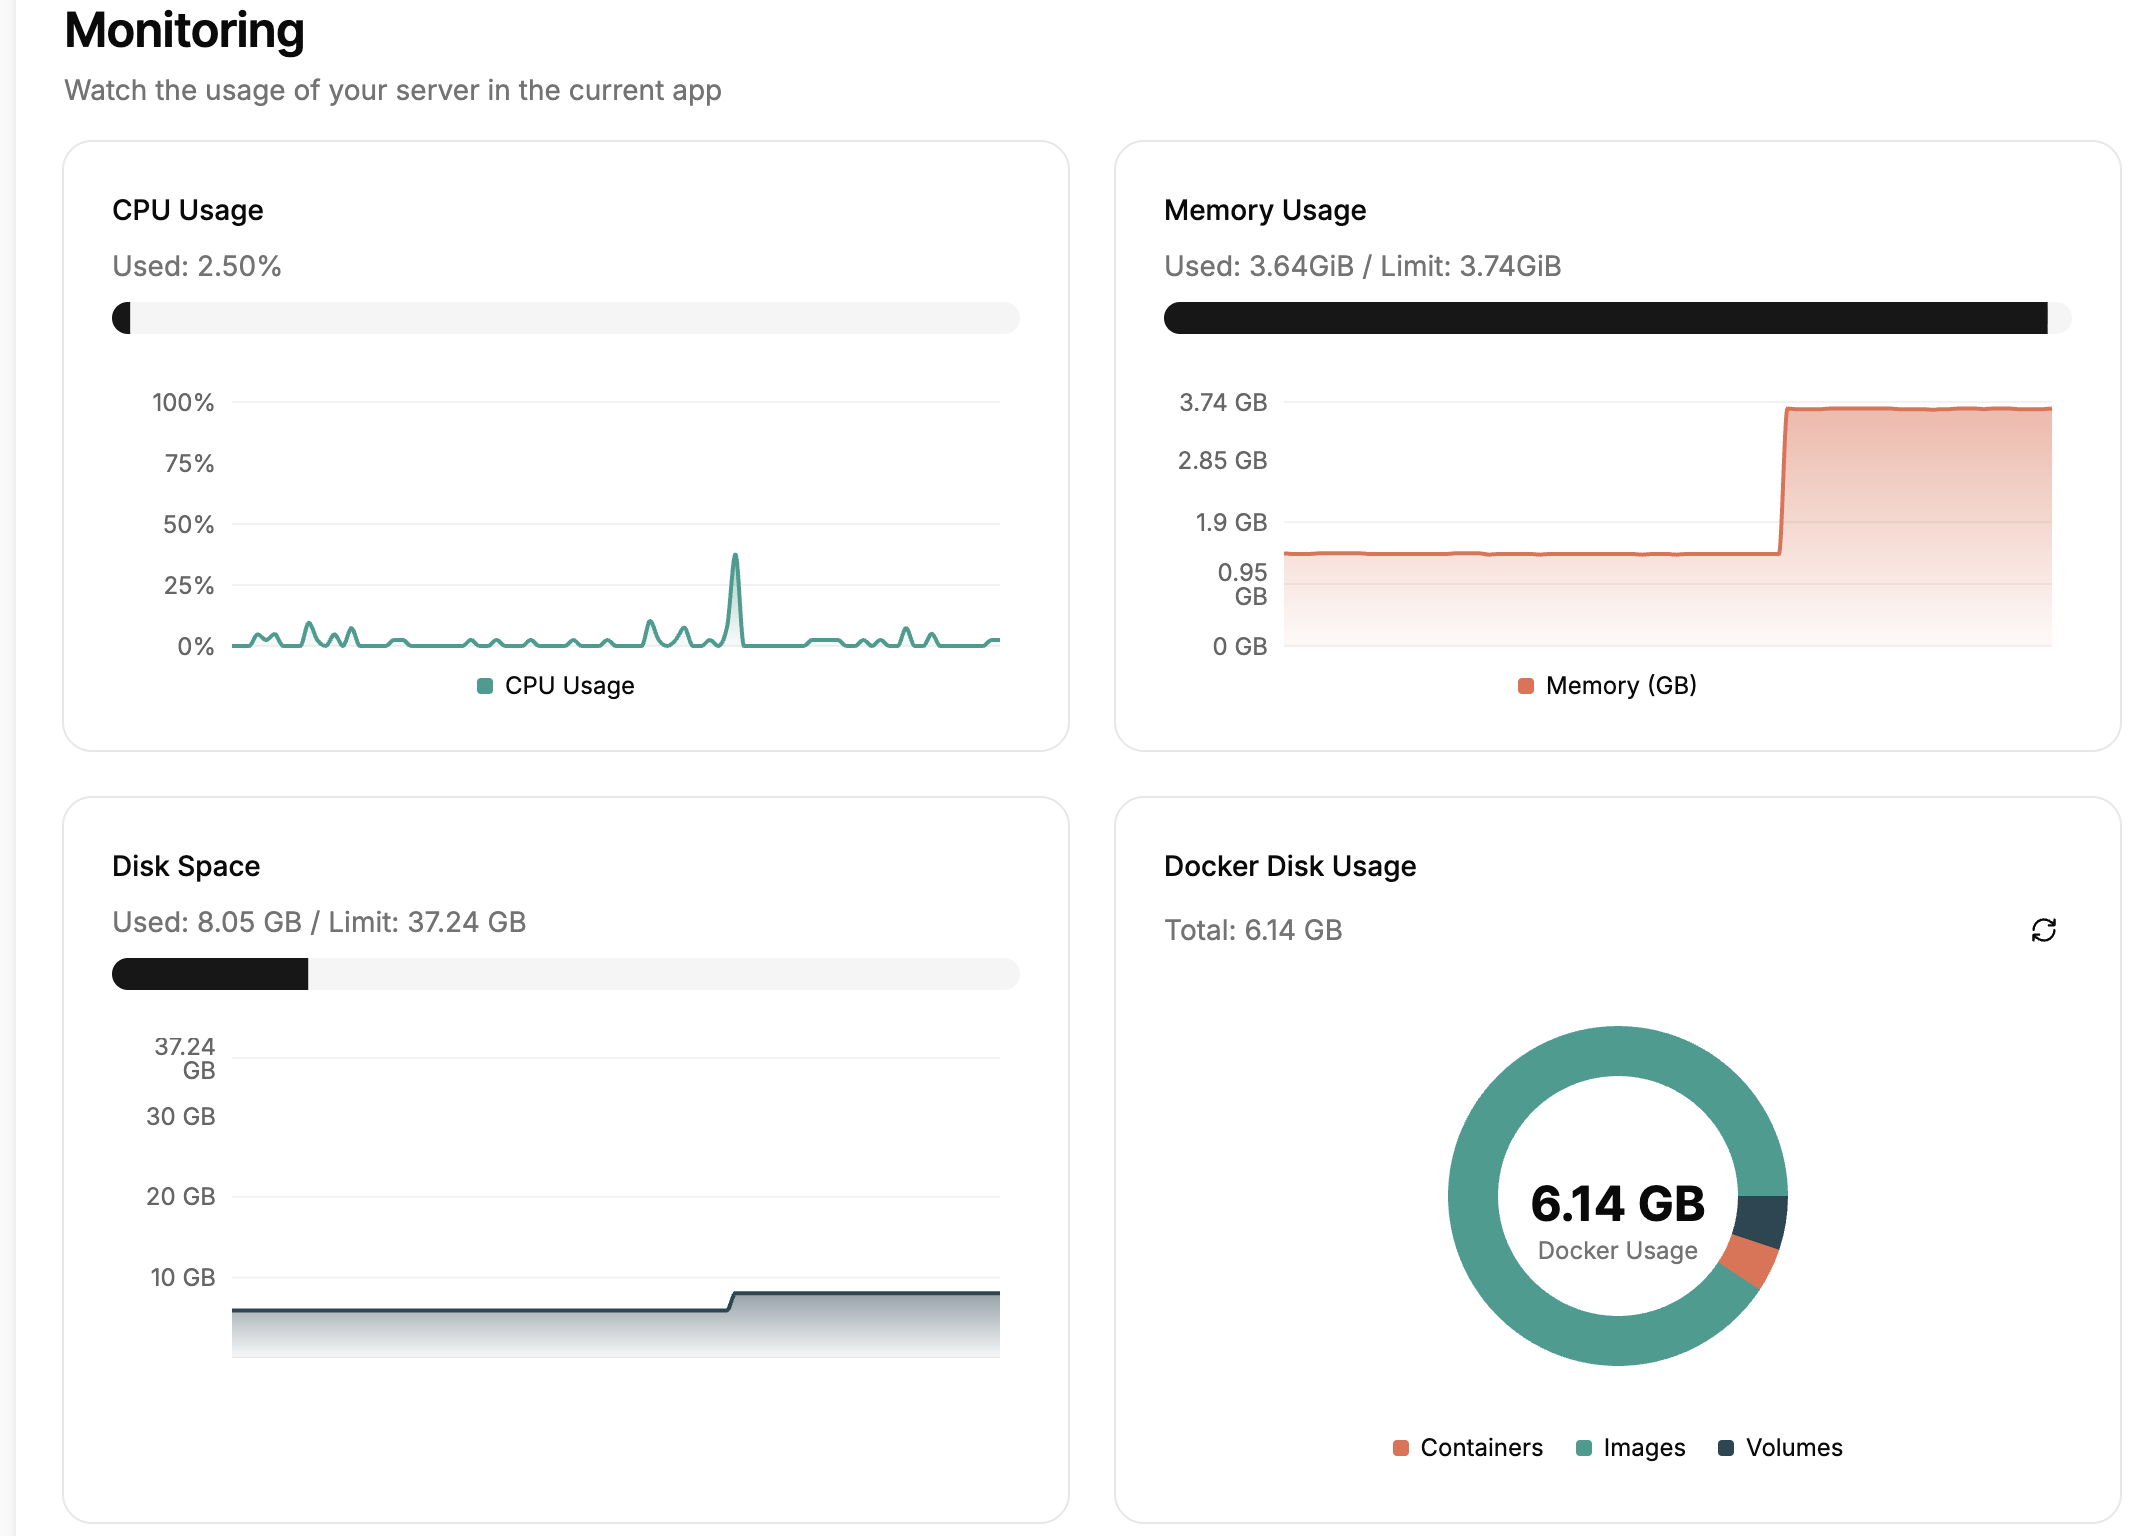Viewport: 2156px width, 1536px height.
Task: Click the 100% axis label
Action: click(183, 402)
